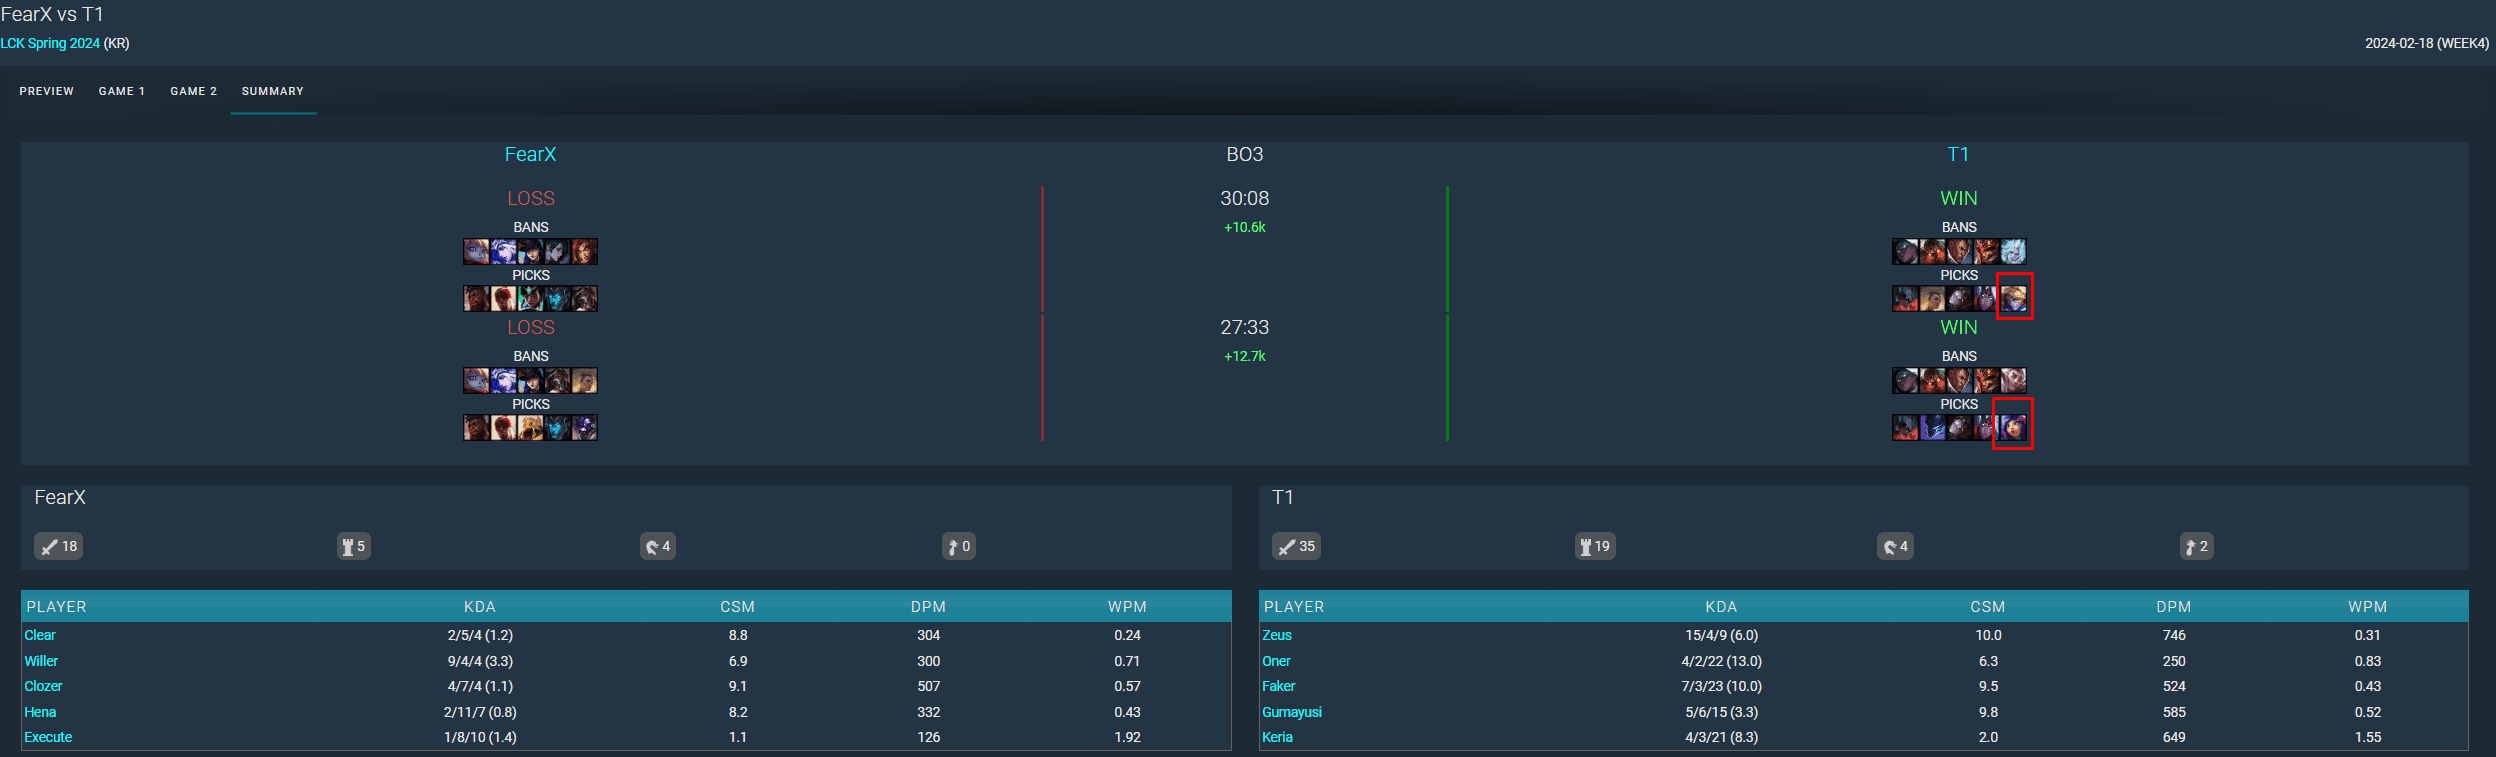This screenshot has width=2496, height=757.
Task: Click FearX's first pick icon in game one
Action: click(477, 298)
